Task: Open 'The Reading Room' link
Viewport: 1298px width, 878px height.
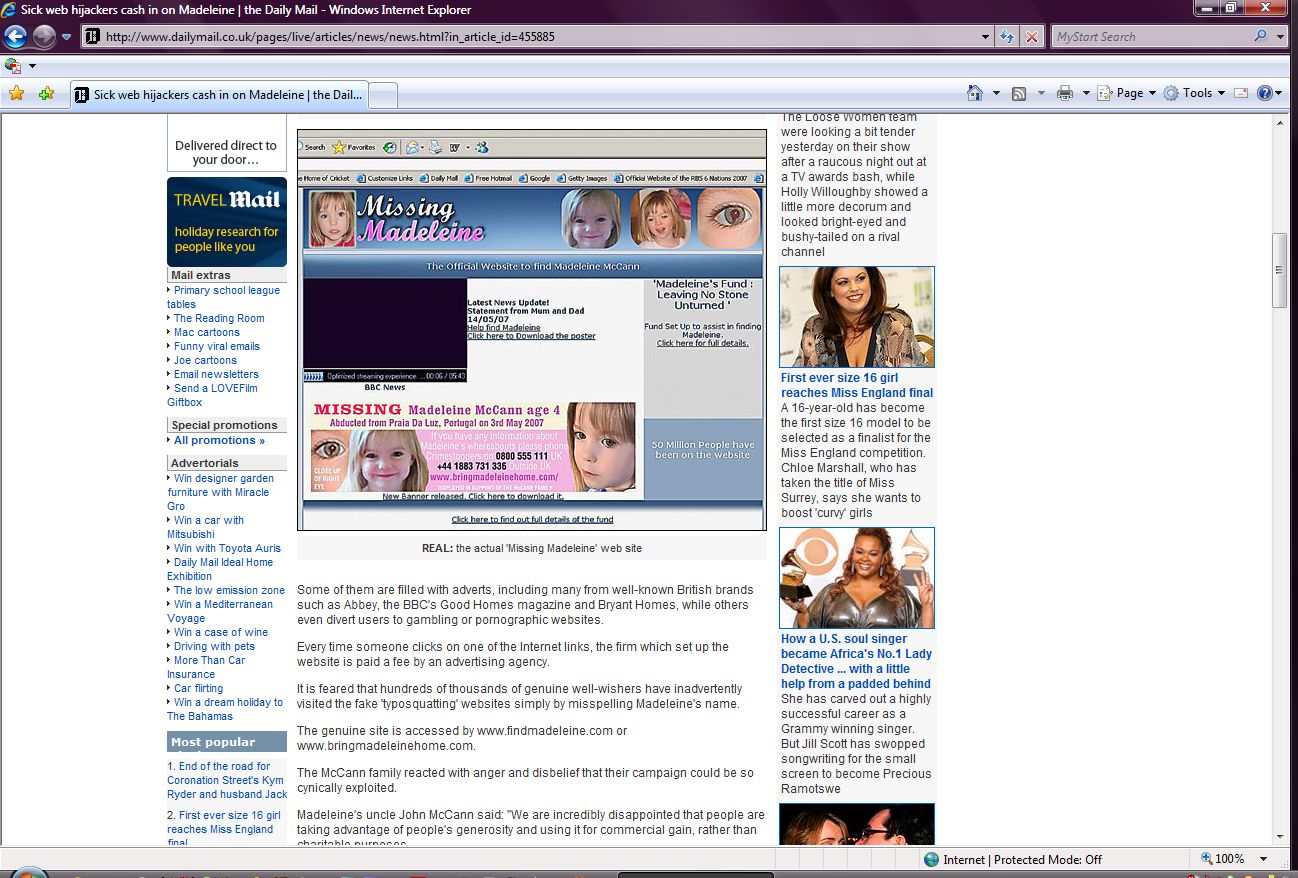Action: [219, 318]
